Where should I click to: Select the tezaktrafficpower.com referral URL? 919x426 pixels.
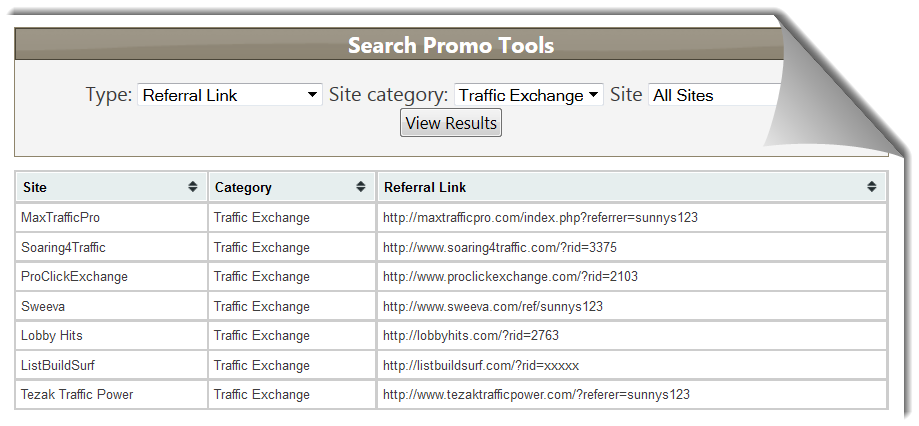[536, 394]
